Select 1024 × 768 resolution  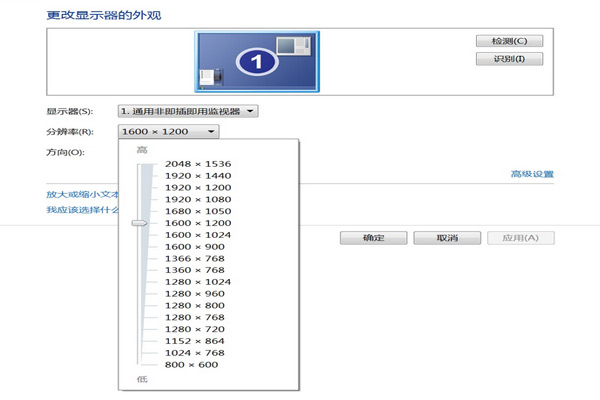(195, 353)
